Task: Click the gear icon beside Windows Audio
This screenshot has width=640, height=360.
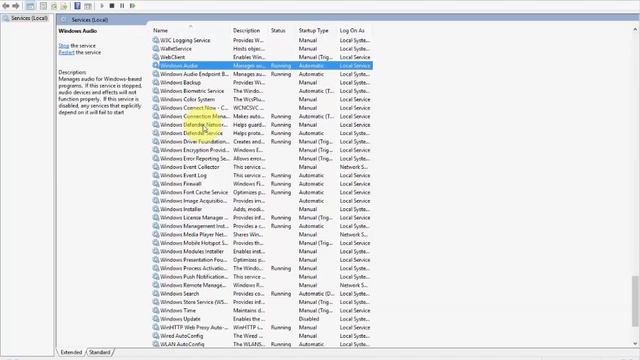Action: 156,66
